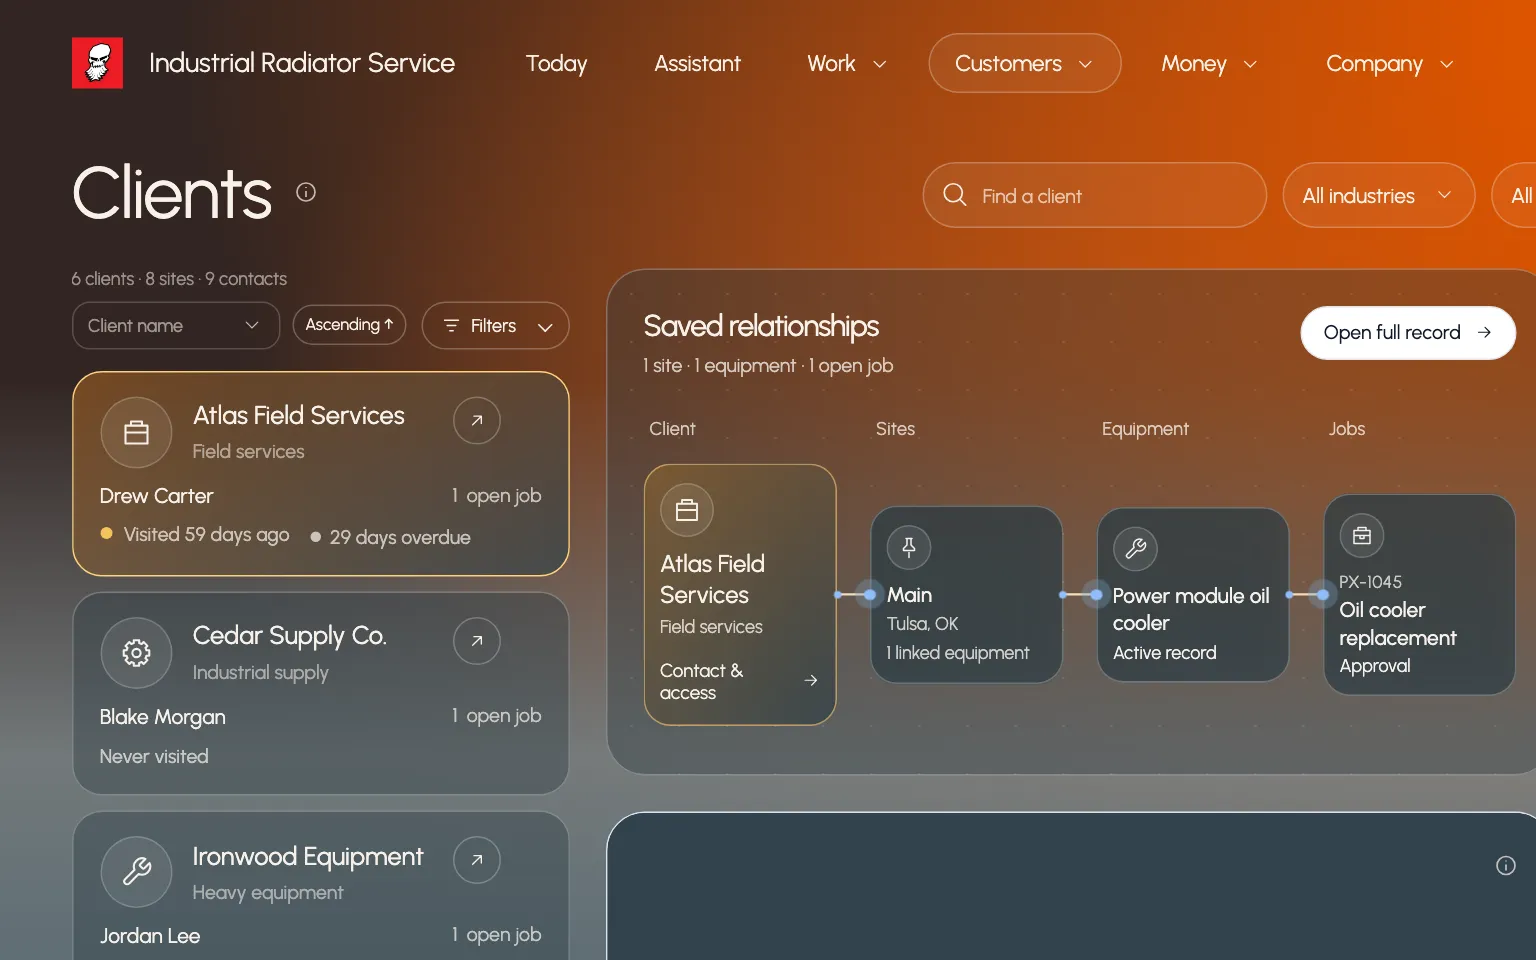This screenshot has width=1536, height=960.
Task: Expand the Filters dropdown
Action: point(495,326)
